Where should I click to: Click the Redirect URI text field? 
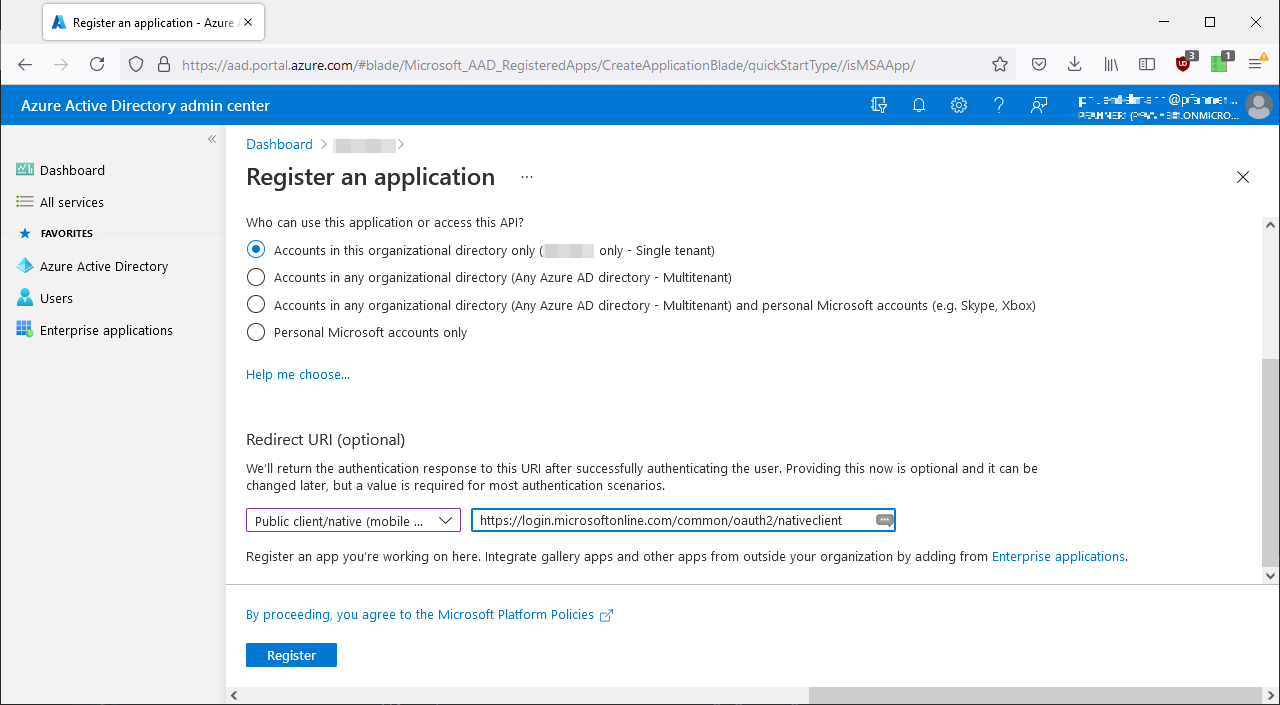pos(670,521)
